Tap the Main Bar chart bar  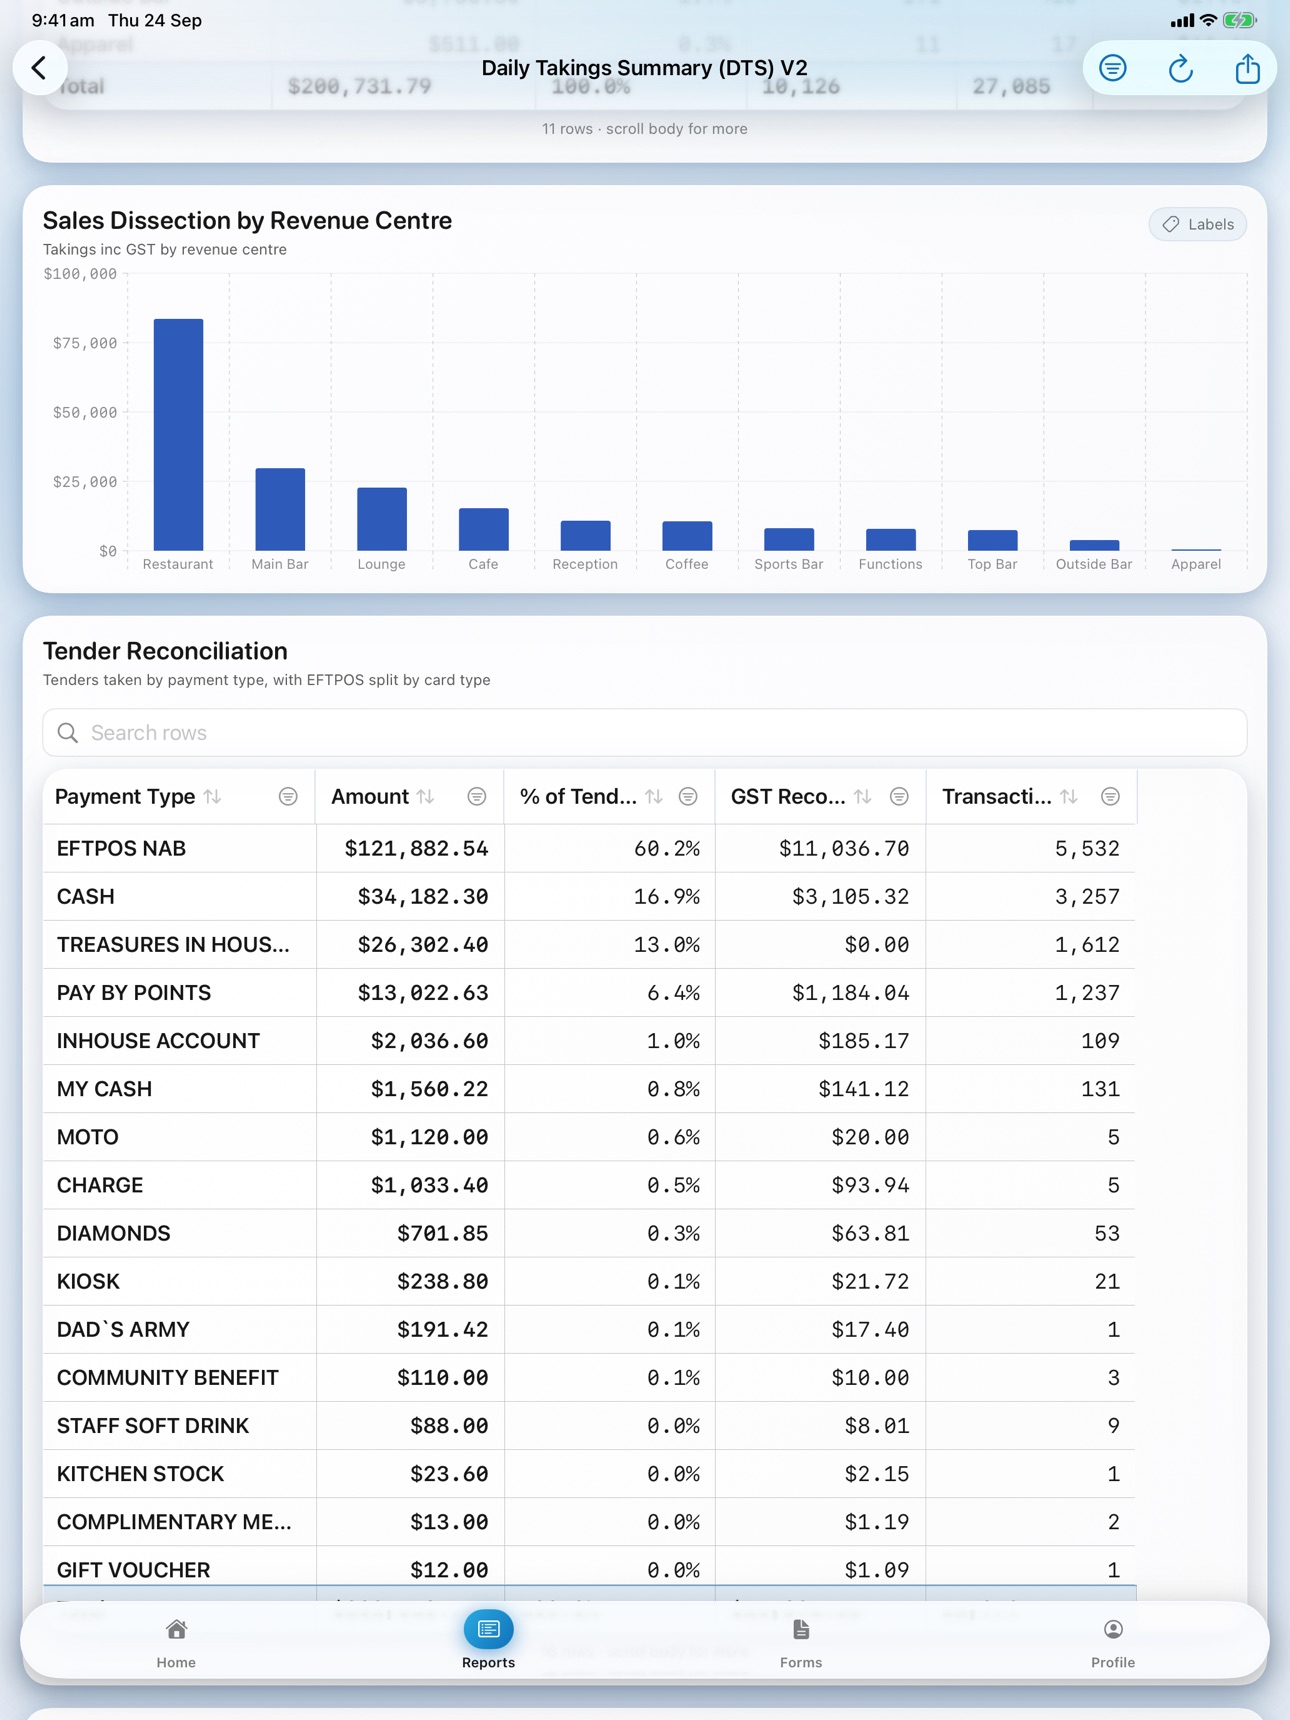(280, 509)
